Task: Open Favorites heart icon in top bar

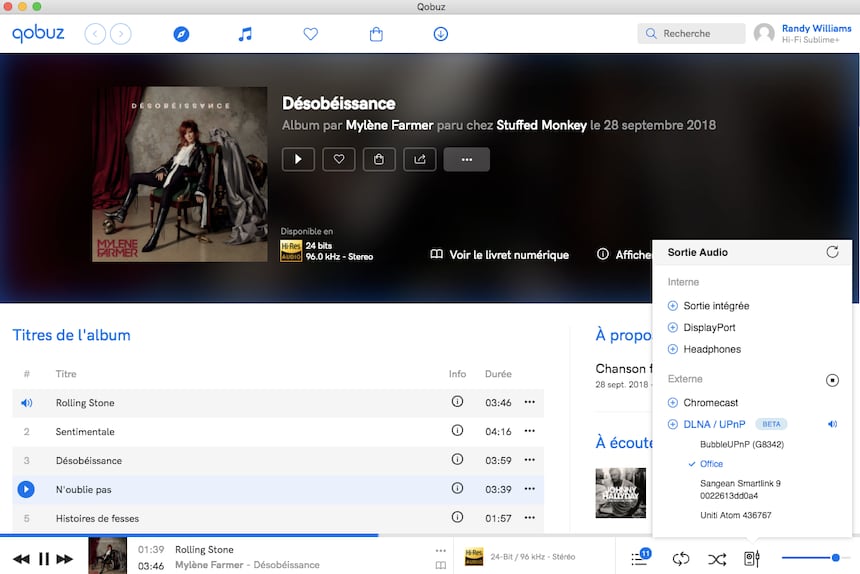Action: [x=310, y=34]
